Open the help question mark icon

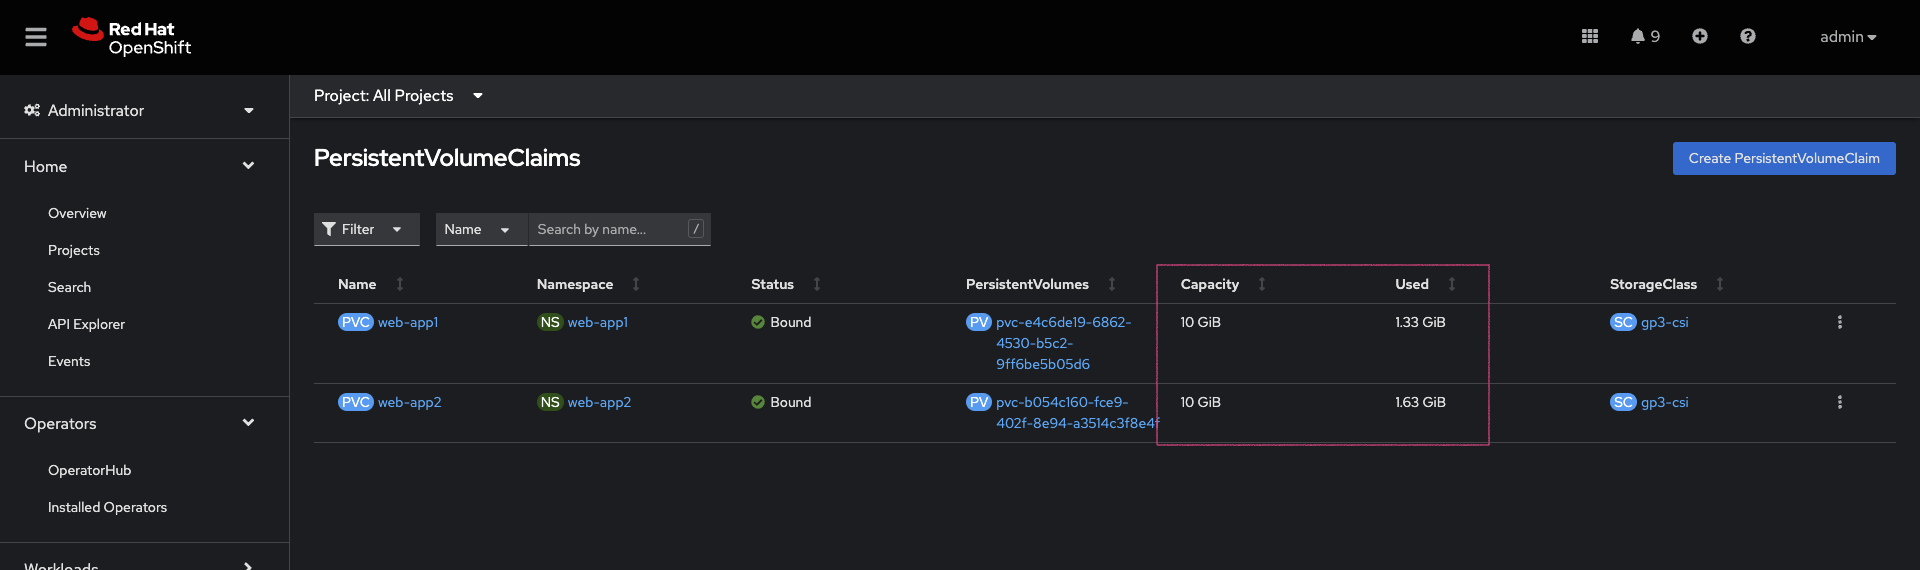[1747, 36]
